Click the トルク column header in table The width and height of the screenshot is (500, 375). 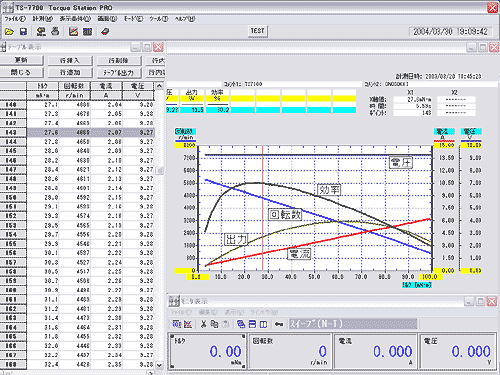pos(42,86)
